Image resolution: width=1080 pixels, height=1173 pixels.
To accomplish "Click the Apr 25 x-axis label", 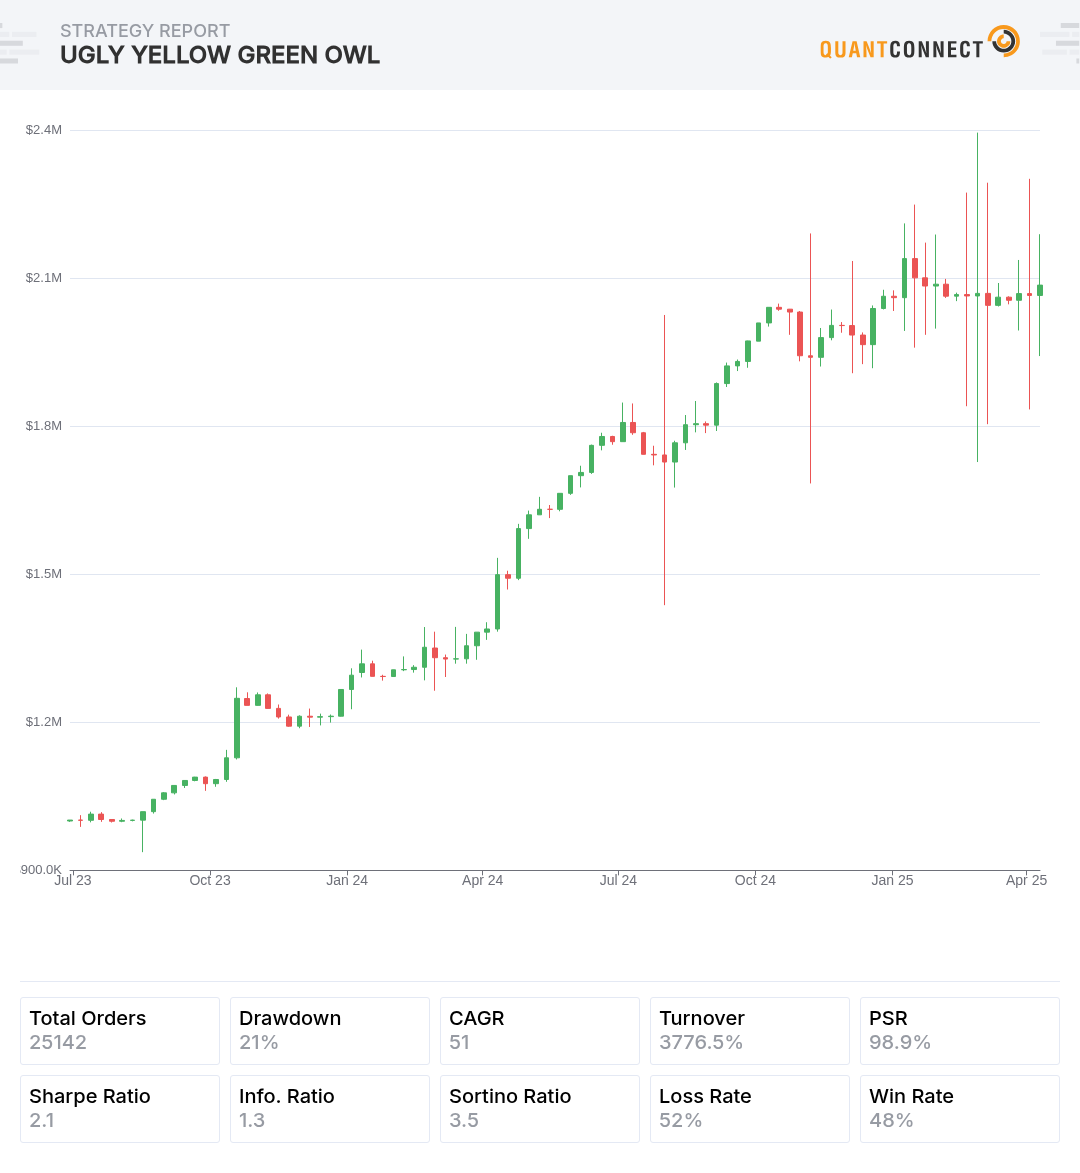I will [x=1026, y=880].
